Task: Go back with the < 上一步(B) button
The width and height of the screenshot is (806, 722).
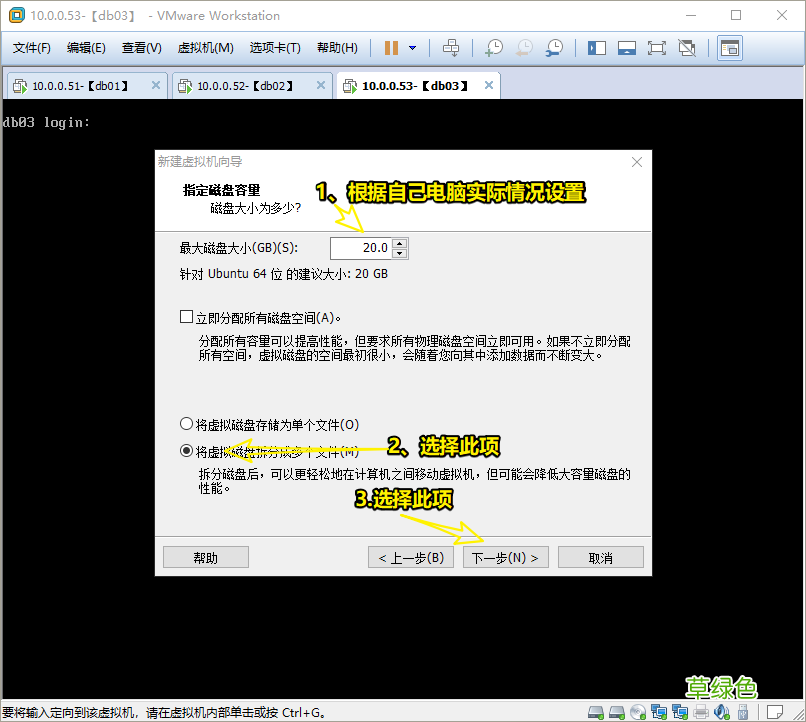Action: (411, 558)
